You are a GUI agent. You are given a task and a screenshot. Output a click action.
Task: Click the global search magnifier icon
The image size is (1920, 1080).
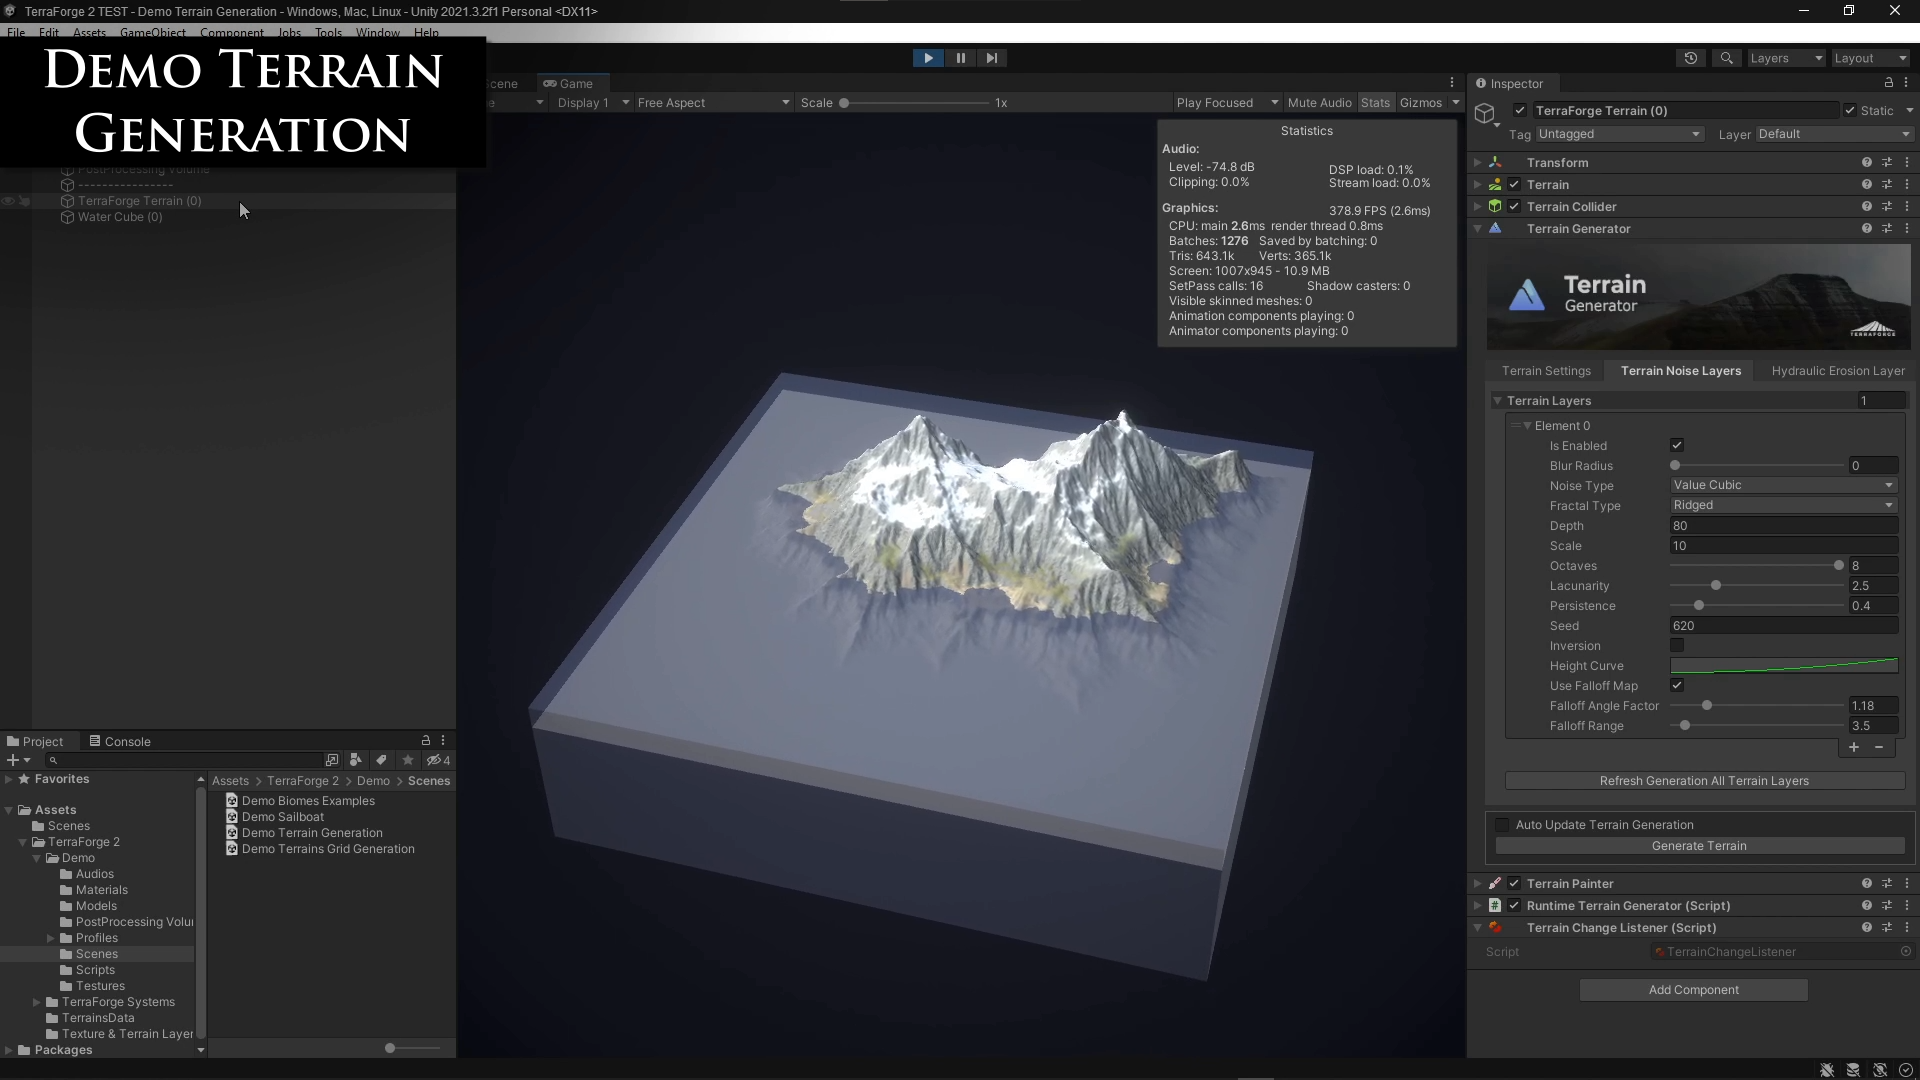point(1726,58)
